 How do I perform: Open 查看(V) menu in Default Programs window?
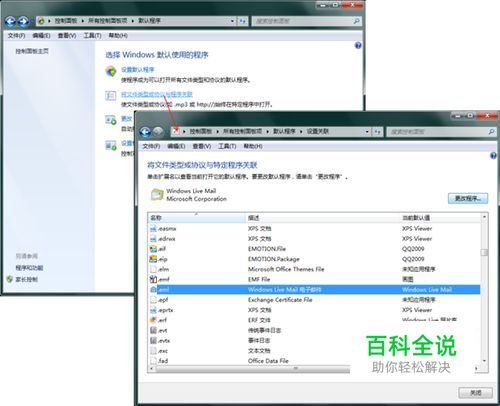point(67,35)
